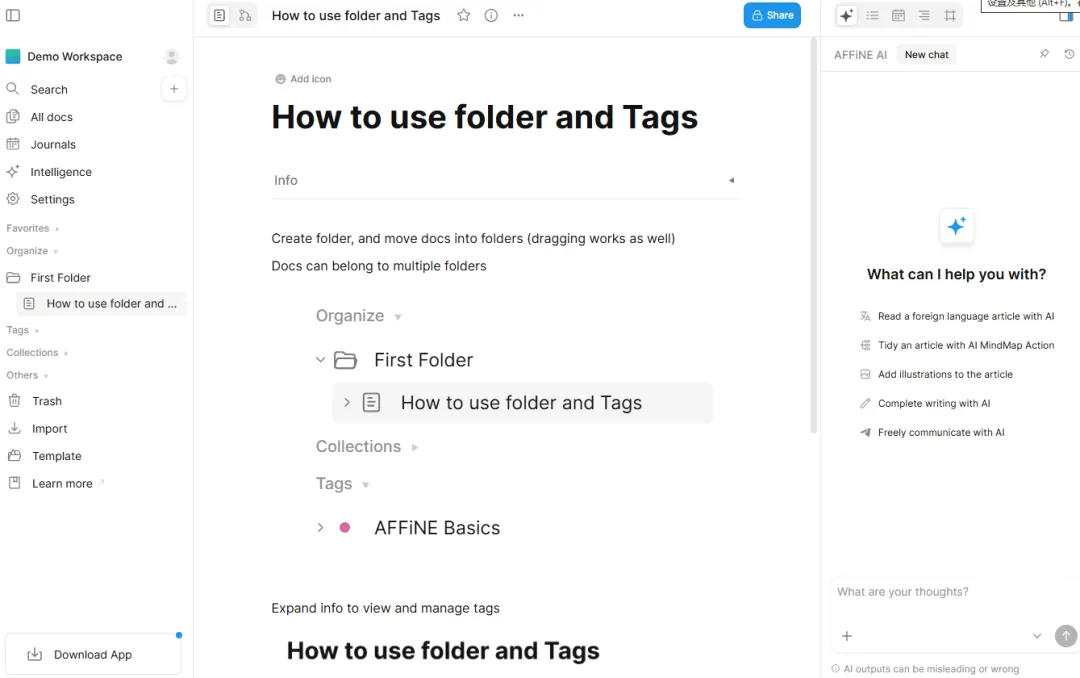Viewport: 1080px width, 678px height.
Task: Open the more options ellipsis menu
Action: point(519,15)
